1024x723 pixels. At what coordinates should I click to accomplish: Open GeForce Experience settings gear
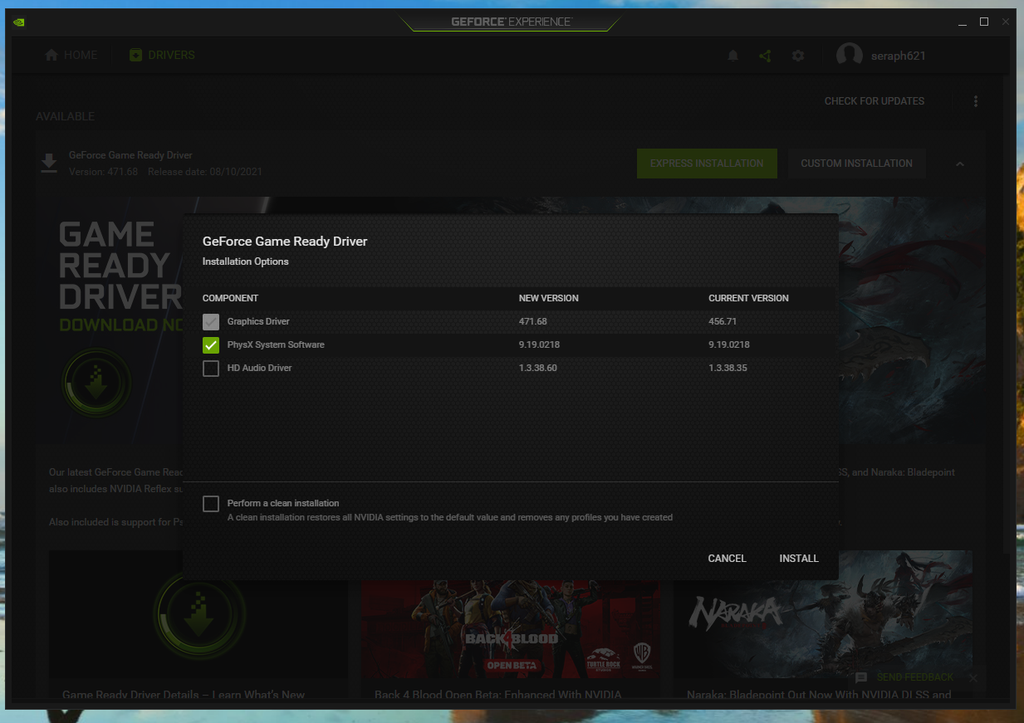click(798, 55)
